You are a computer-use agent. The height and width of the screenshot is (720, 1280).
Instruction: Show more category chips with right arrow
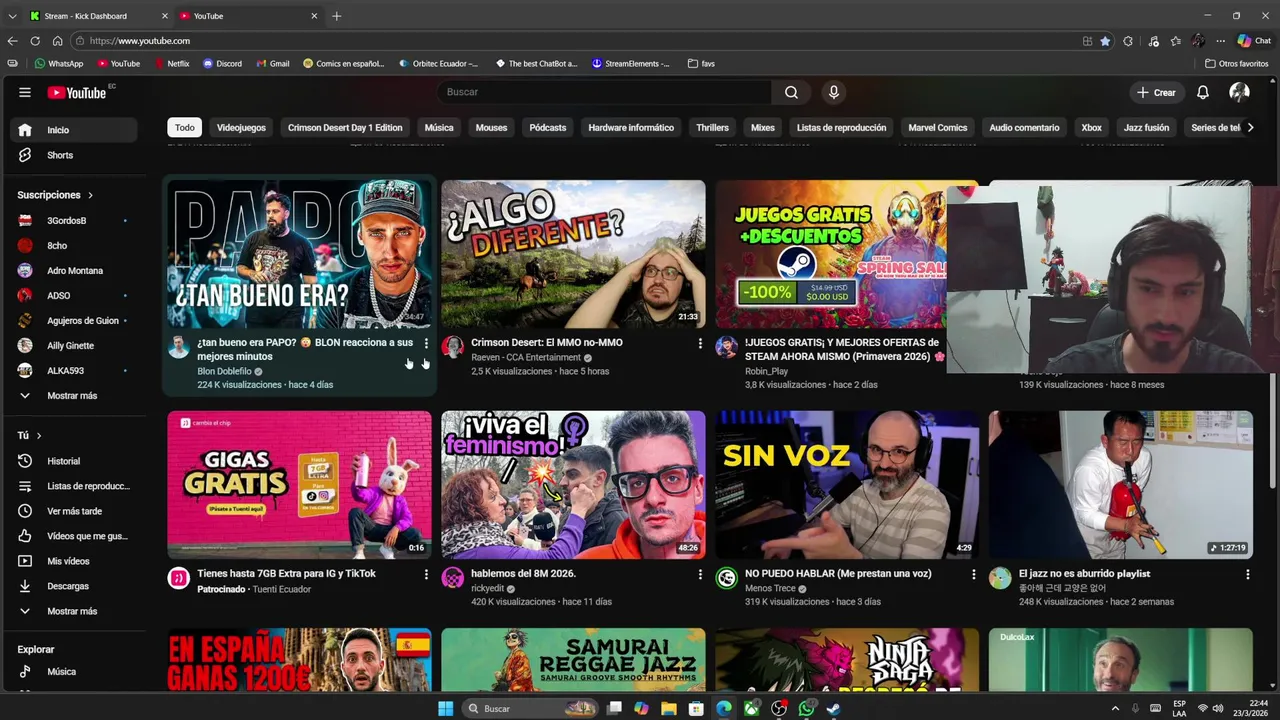(1250, 128)
